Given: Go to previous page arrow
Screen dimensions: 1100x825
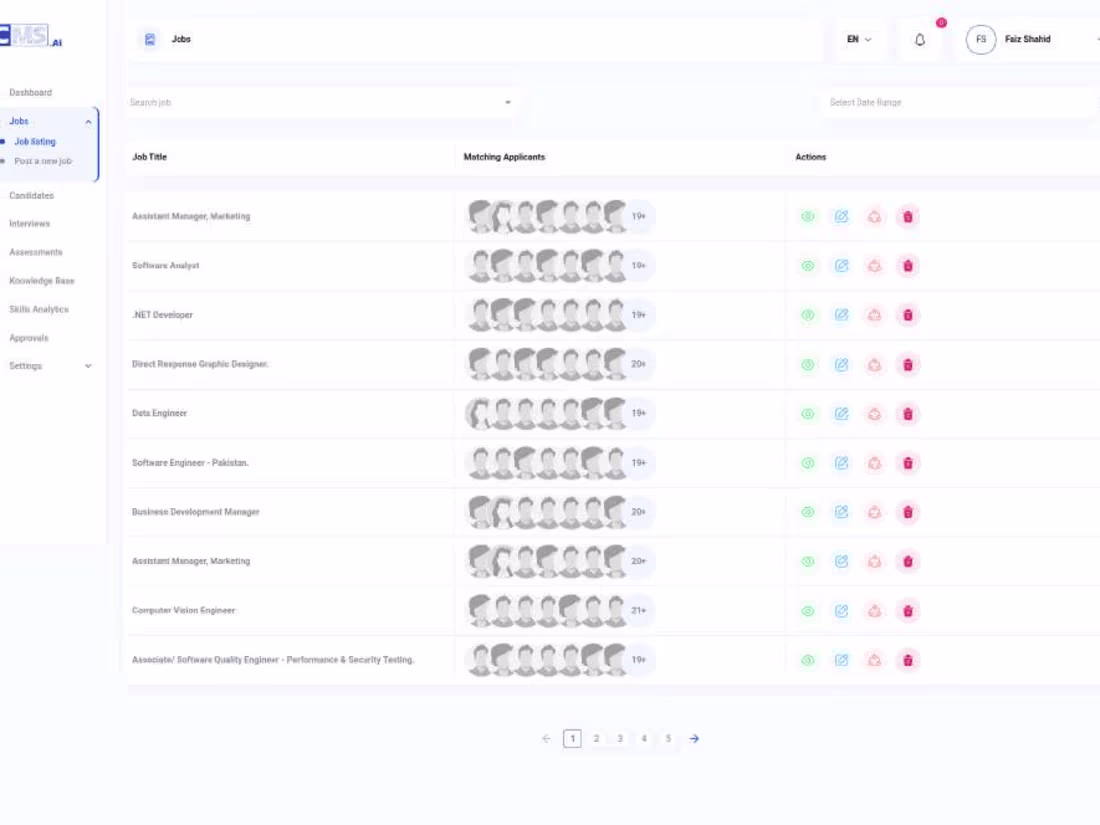Looking at the screenshot, I should click(x=546, y=739).
